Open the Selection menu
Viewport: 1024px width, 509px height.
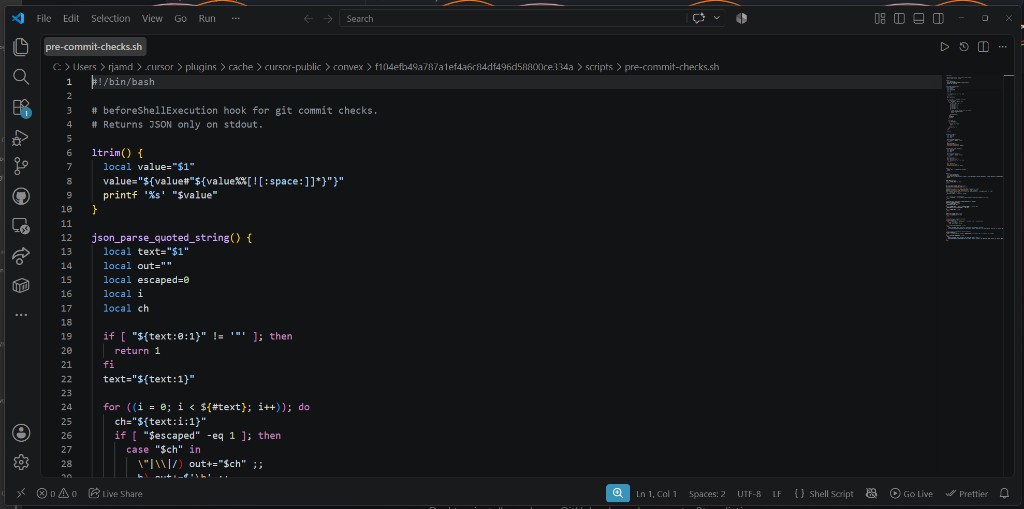pyautogui.click(x=110, y=18)
